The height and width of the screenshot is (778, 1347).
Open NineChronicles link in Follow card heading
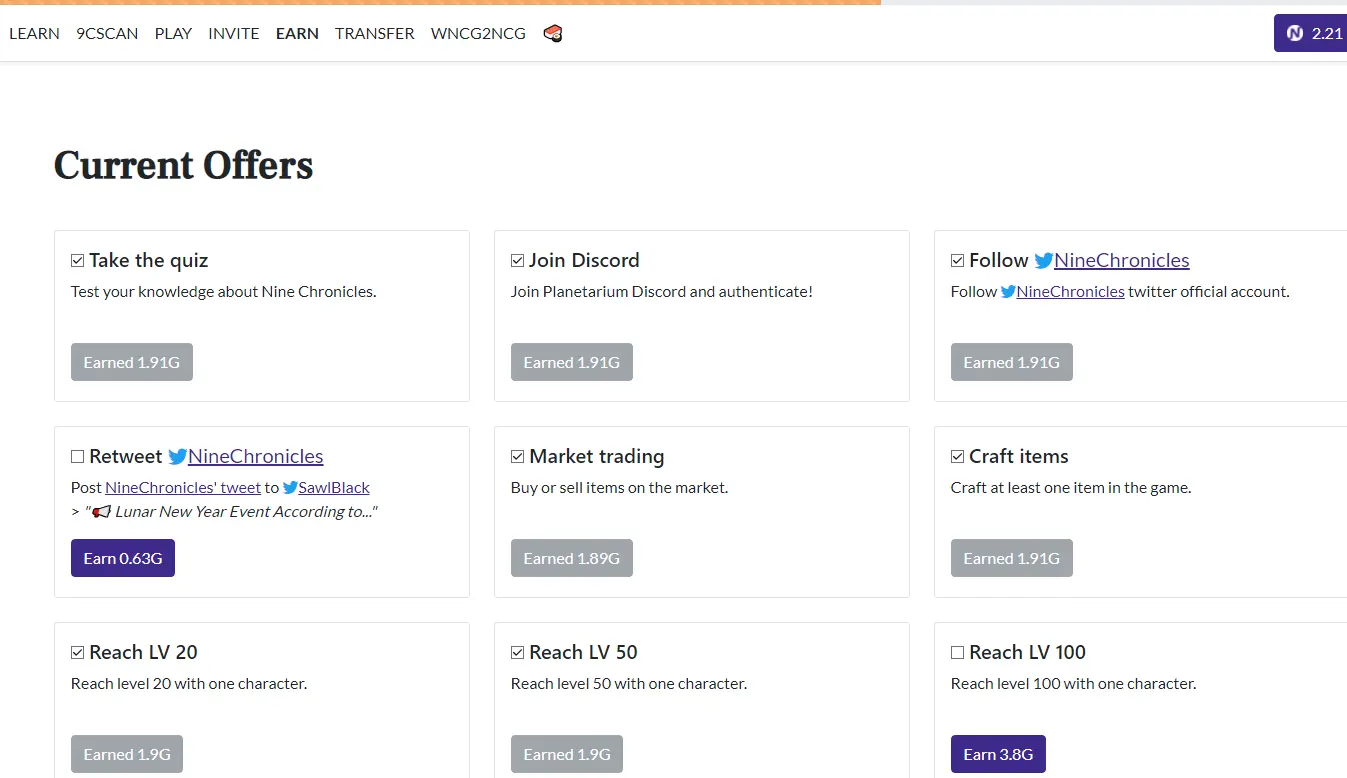click(x=1122, y=261)
